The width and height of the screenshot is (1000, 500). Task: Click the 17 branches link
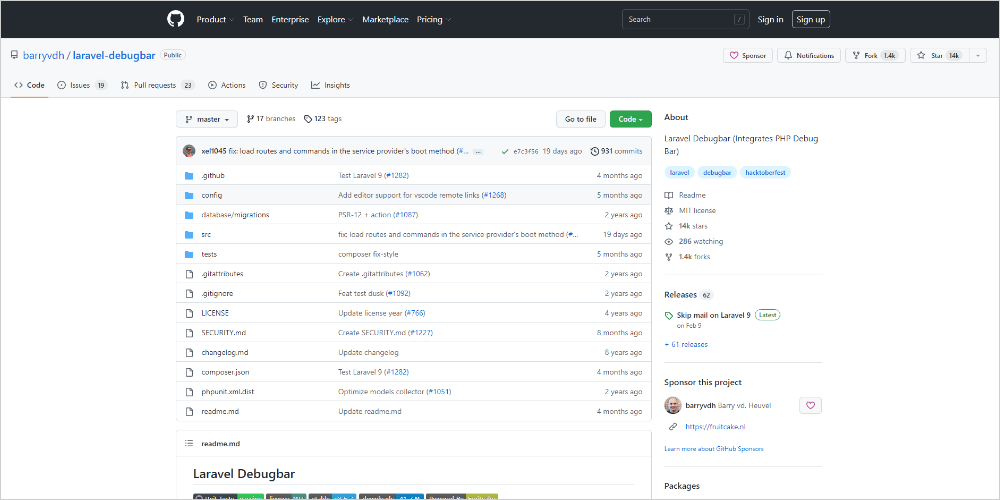click(x=271, y=119)
